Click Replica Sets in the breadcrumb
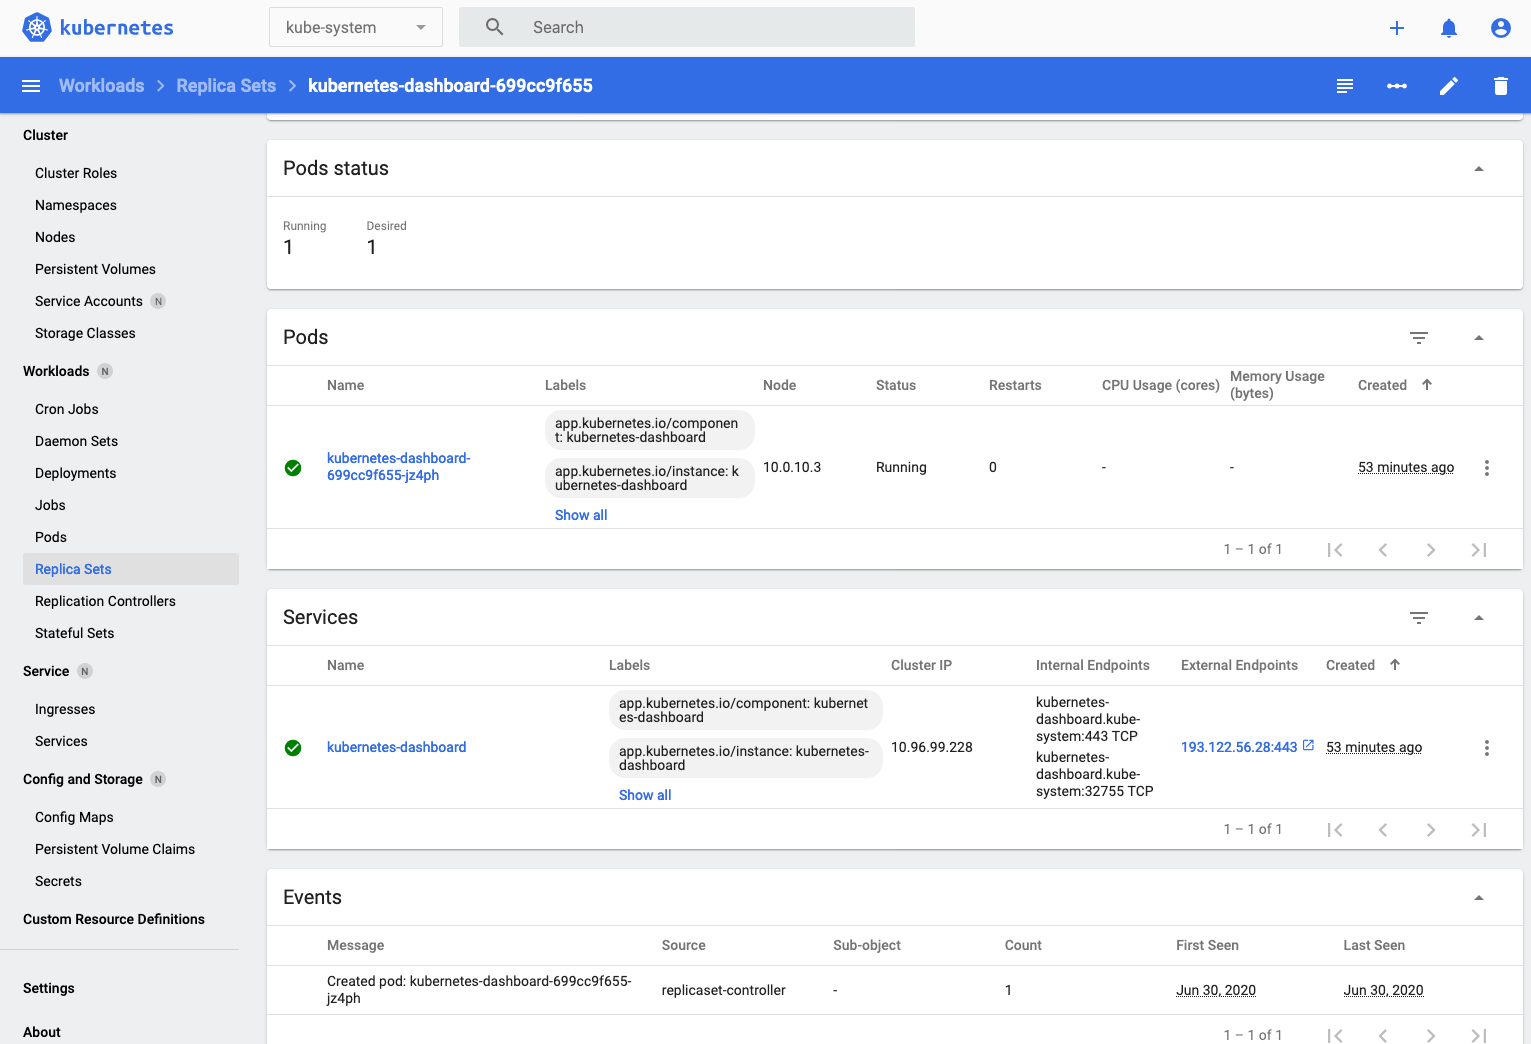1531x1044 pixels. (x=226, y=86)
